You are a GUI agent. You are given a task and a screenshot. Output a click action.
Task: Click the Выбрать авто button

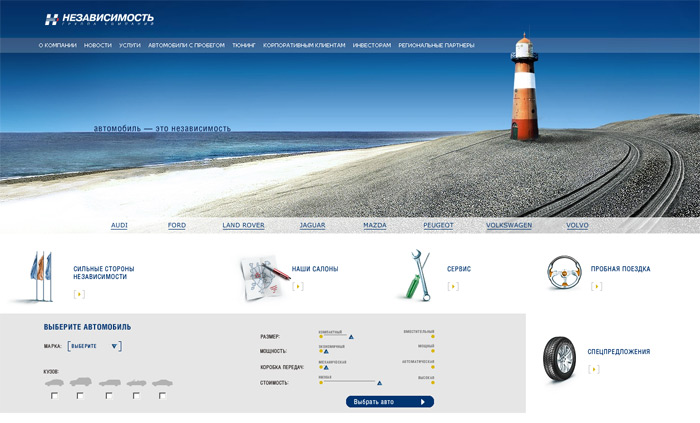tap(390, 402)
